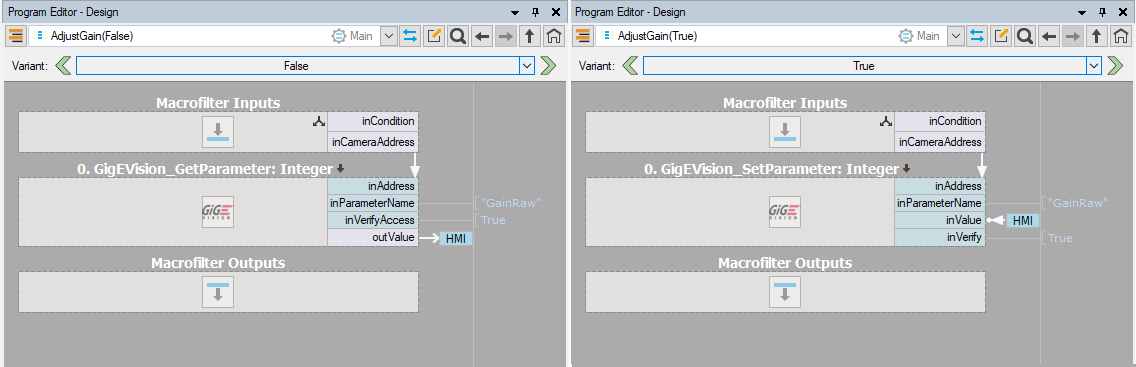Click the hamburger menu icon in left editor
Viewport: 1136px width, 367px height.
coord(16,35)
